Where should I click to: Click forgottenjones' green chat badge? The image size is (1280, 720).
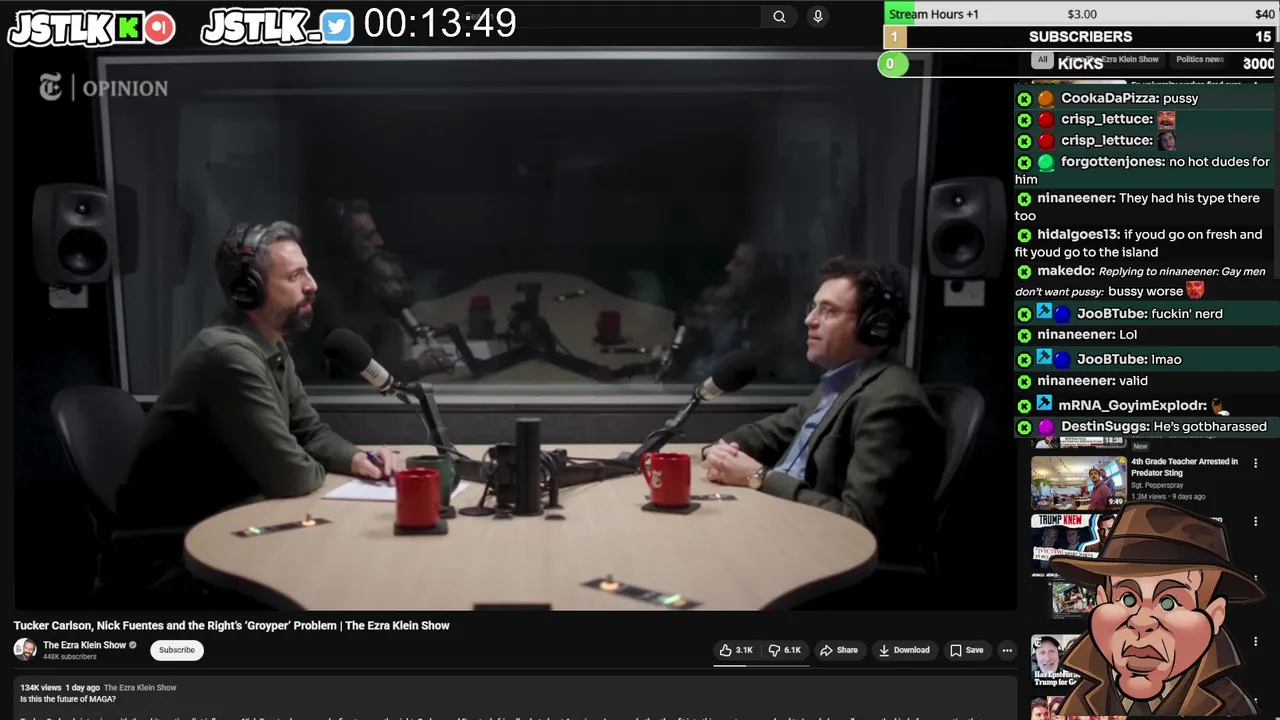coord(1045,162)
